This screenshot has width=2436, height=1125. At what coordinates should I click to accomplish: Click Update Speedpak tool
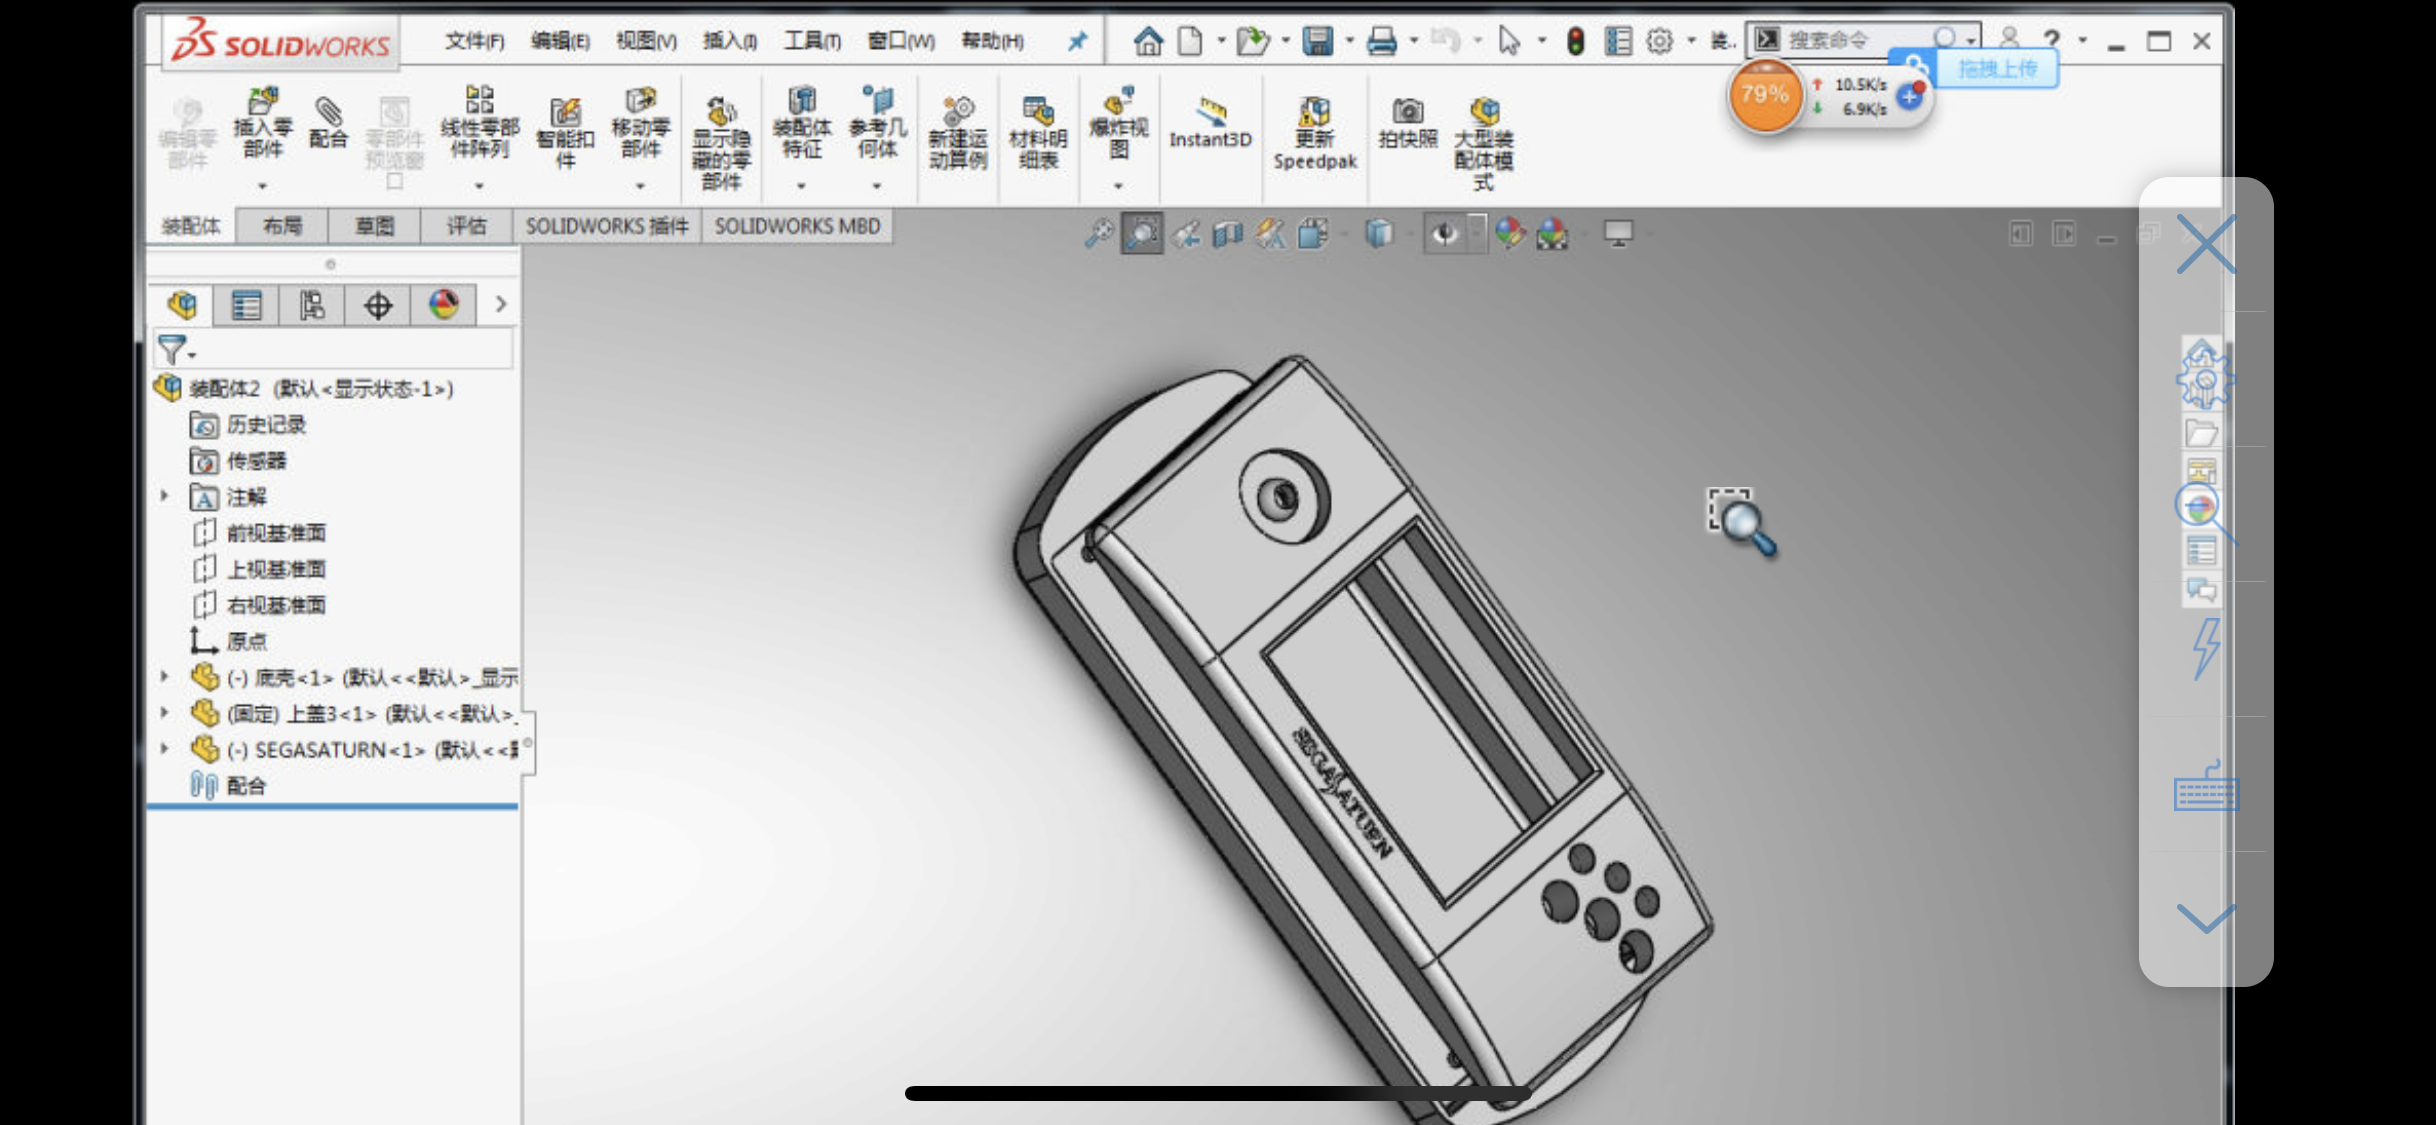(1314, 134)
